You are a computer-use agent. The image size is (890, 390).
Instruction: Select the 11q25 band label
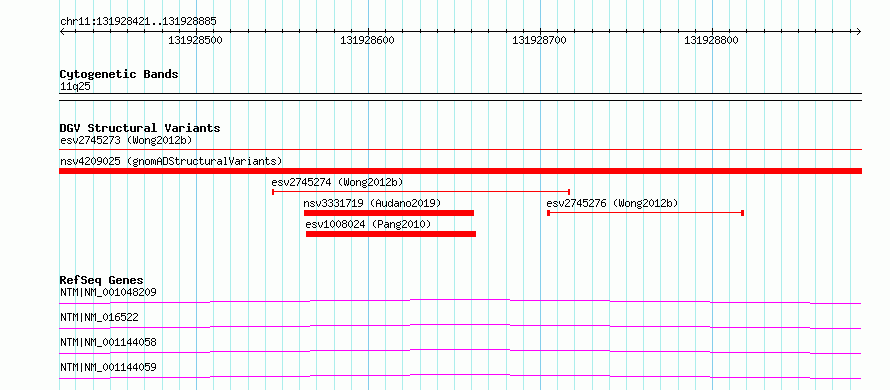(x=75, y=87)
